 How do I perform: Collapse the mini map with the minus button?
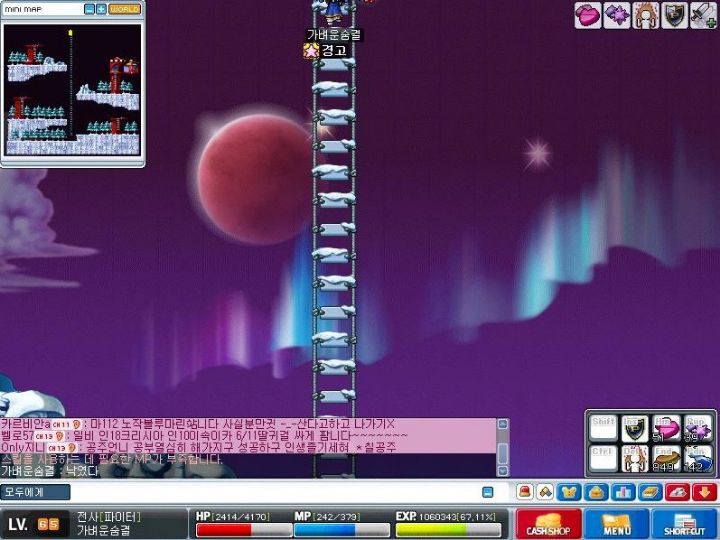90,9
